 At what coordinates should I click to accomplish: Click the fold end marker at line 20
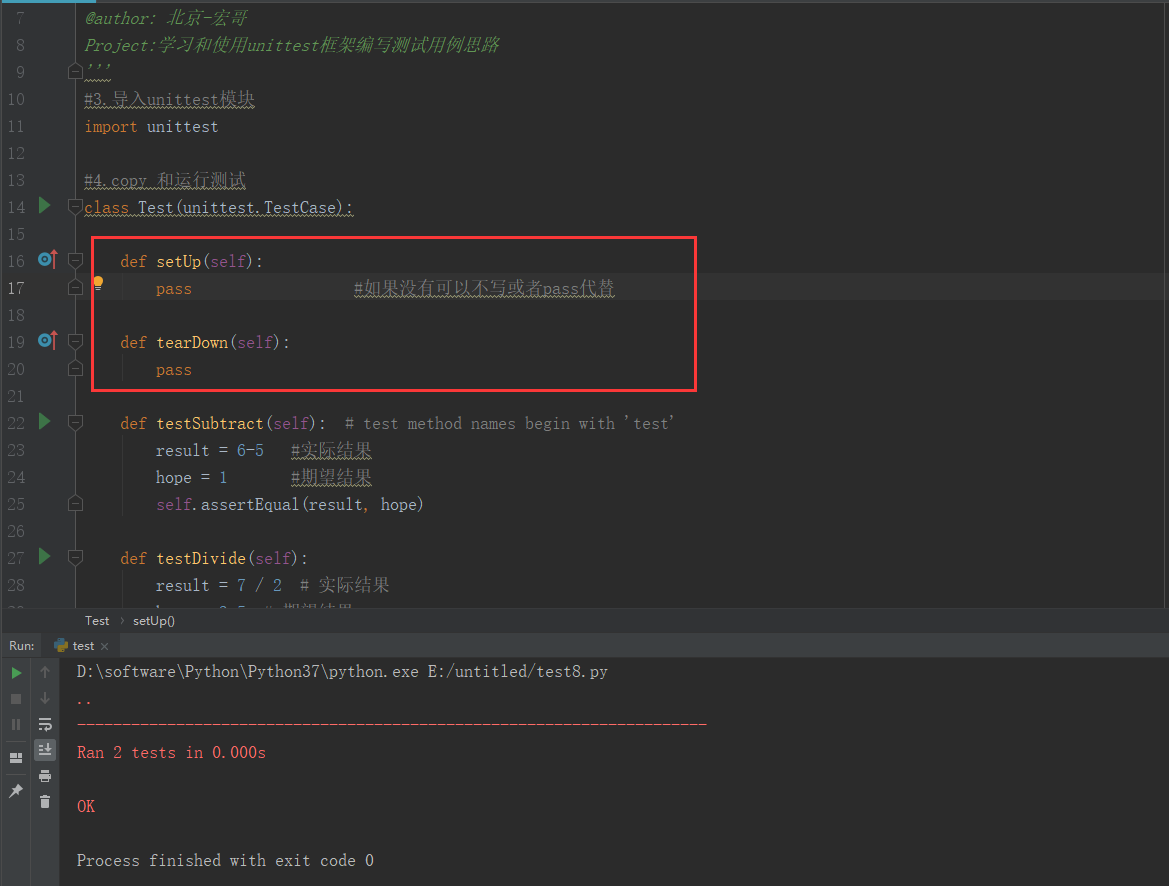(75, 368)
